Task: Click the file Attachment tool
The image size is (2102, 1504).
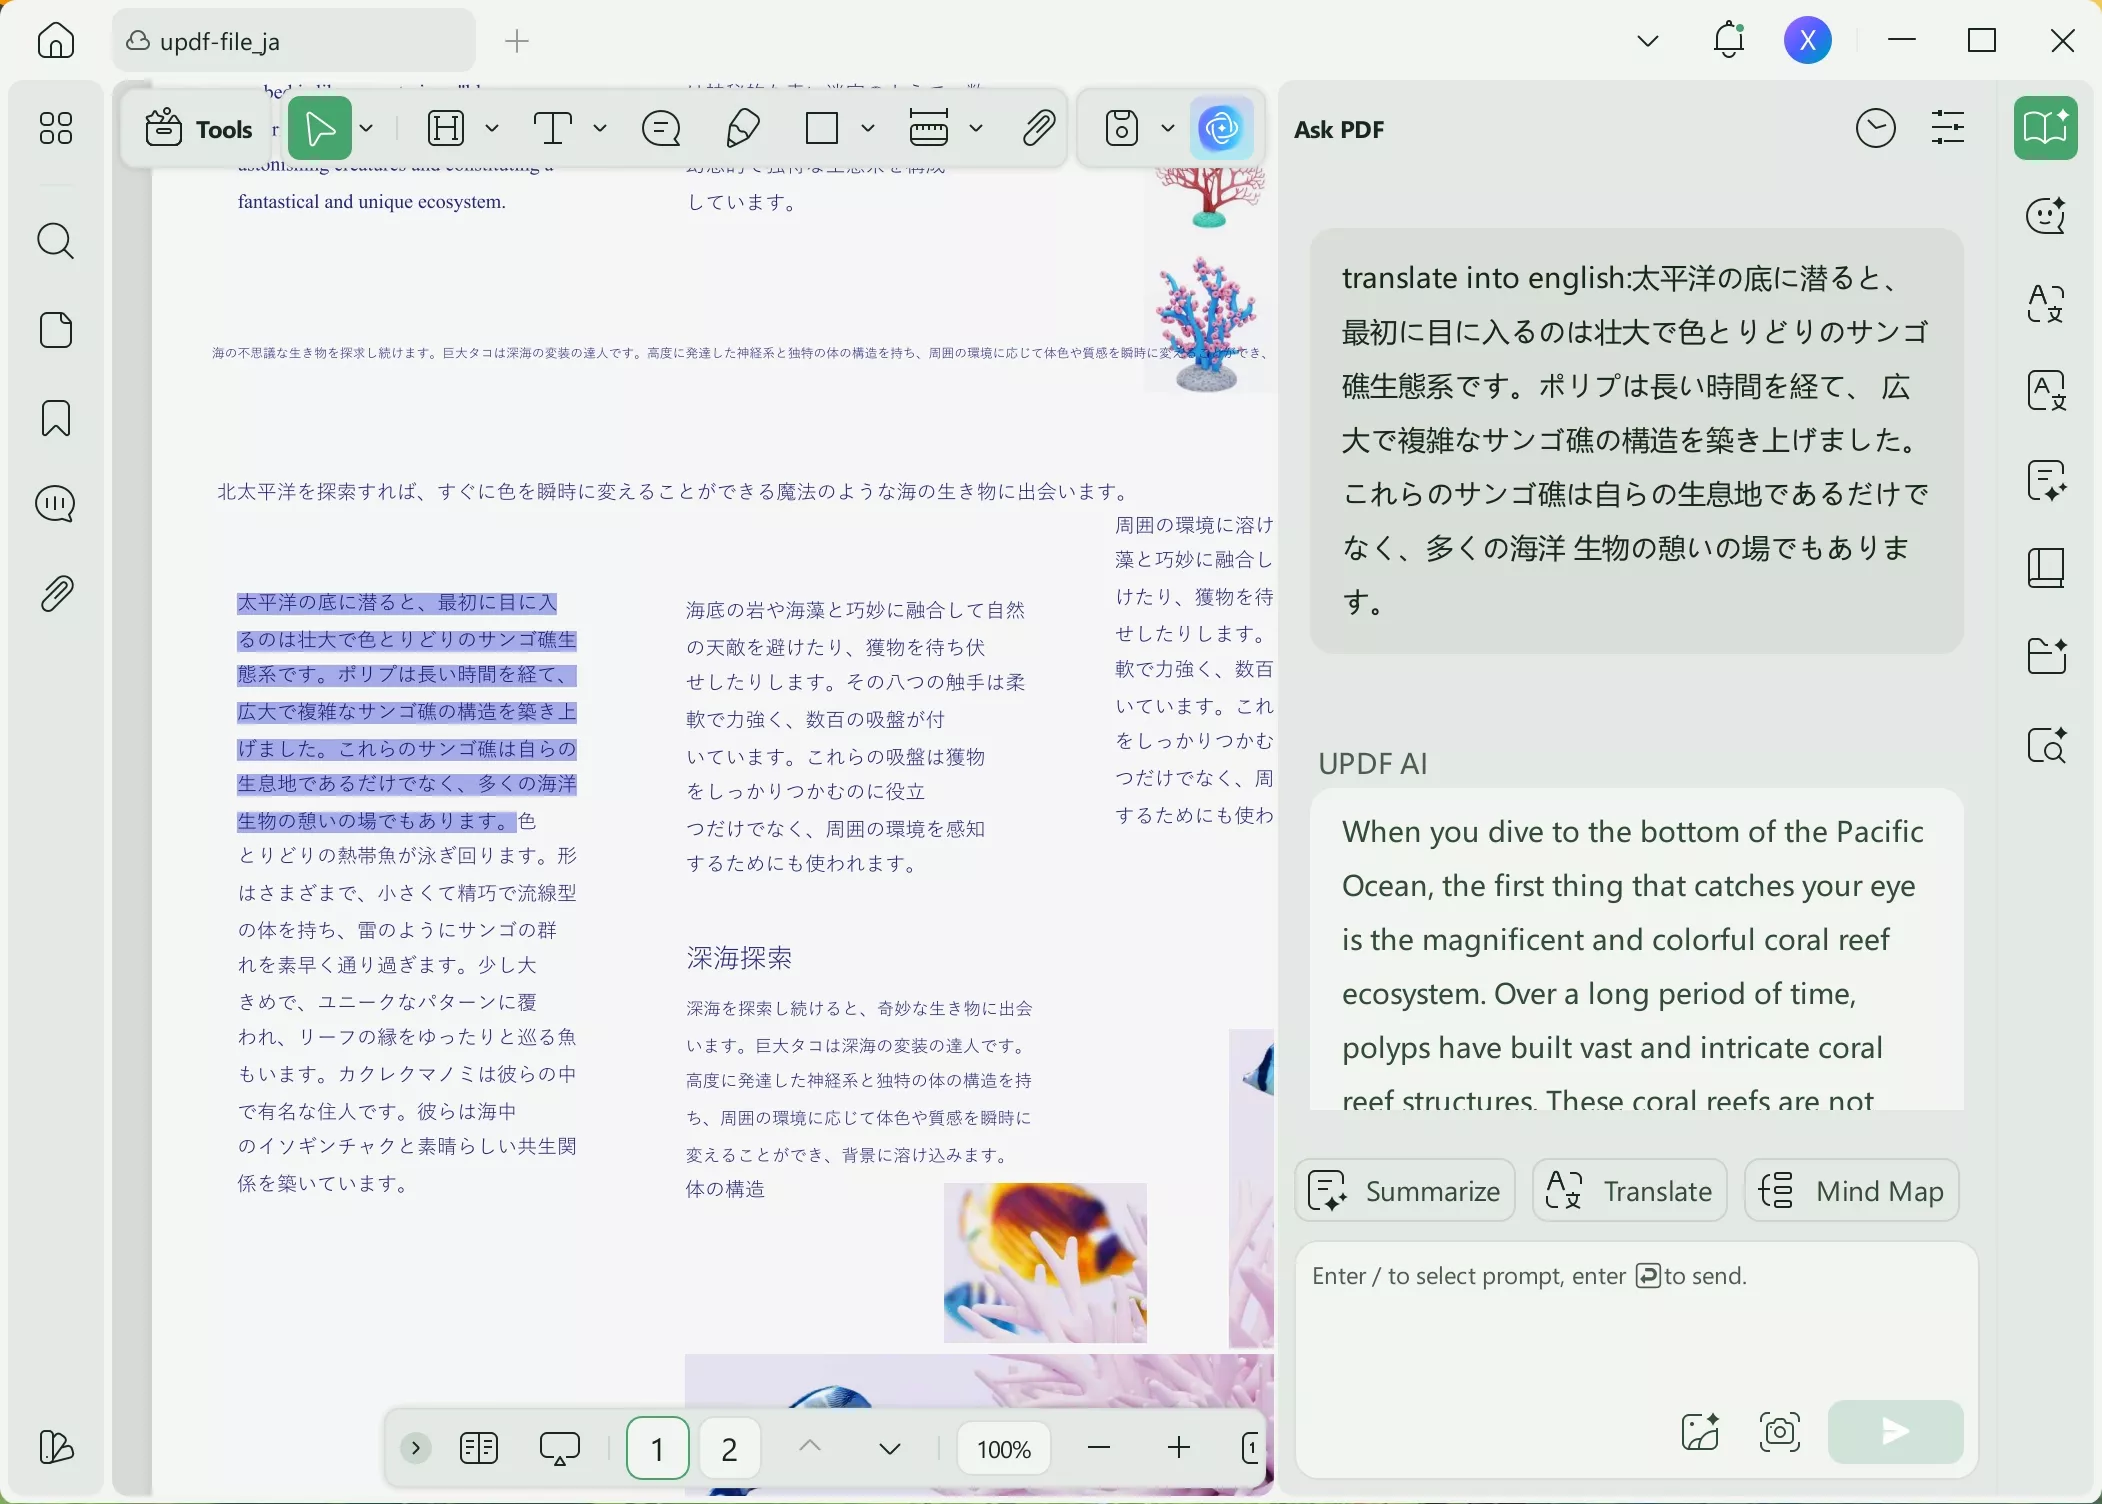Action: point(1039,128)
